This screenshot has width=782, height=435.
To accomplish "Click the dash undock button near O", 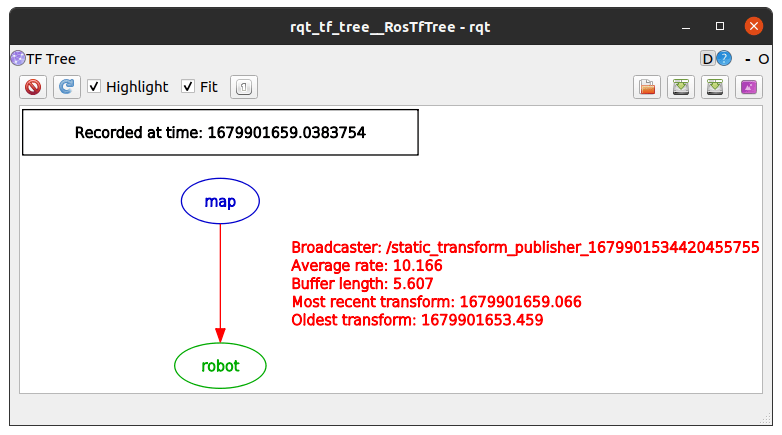I will 748,59.
